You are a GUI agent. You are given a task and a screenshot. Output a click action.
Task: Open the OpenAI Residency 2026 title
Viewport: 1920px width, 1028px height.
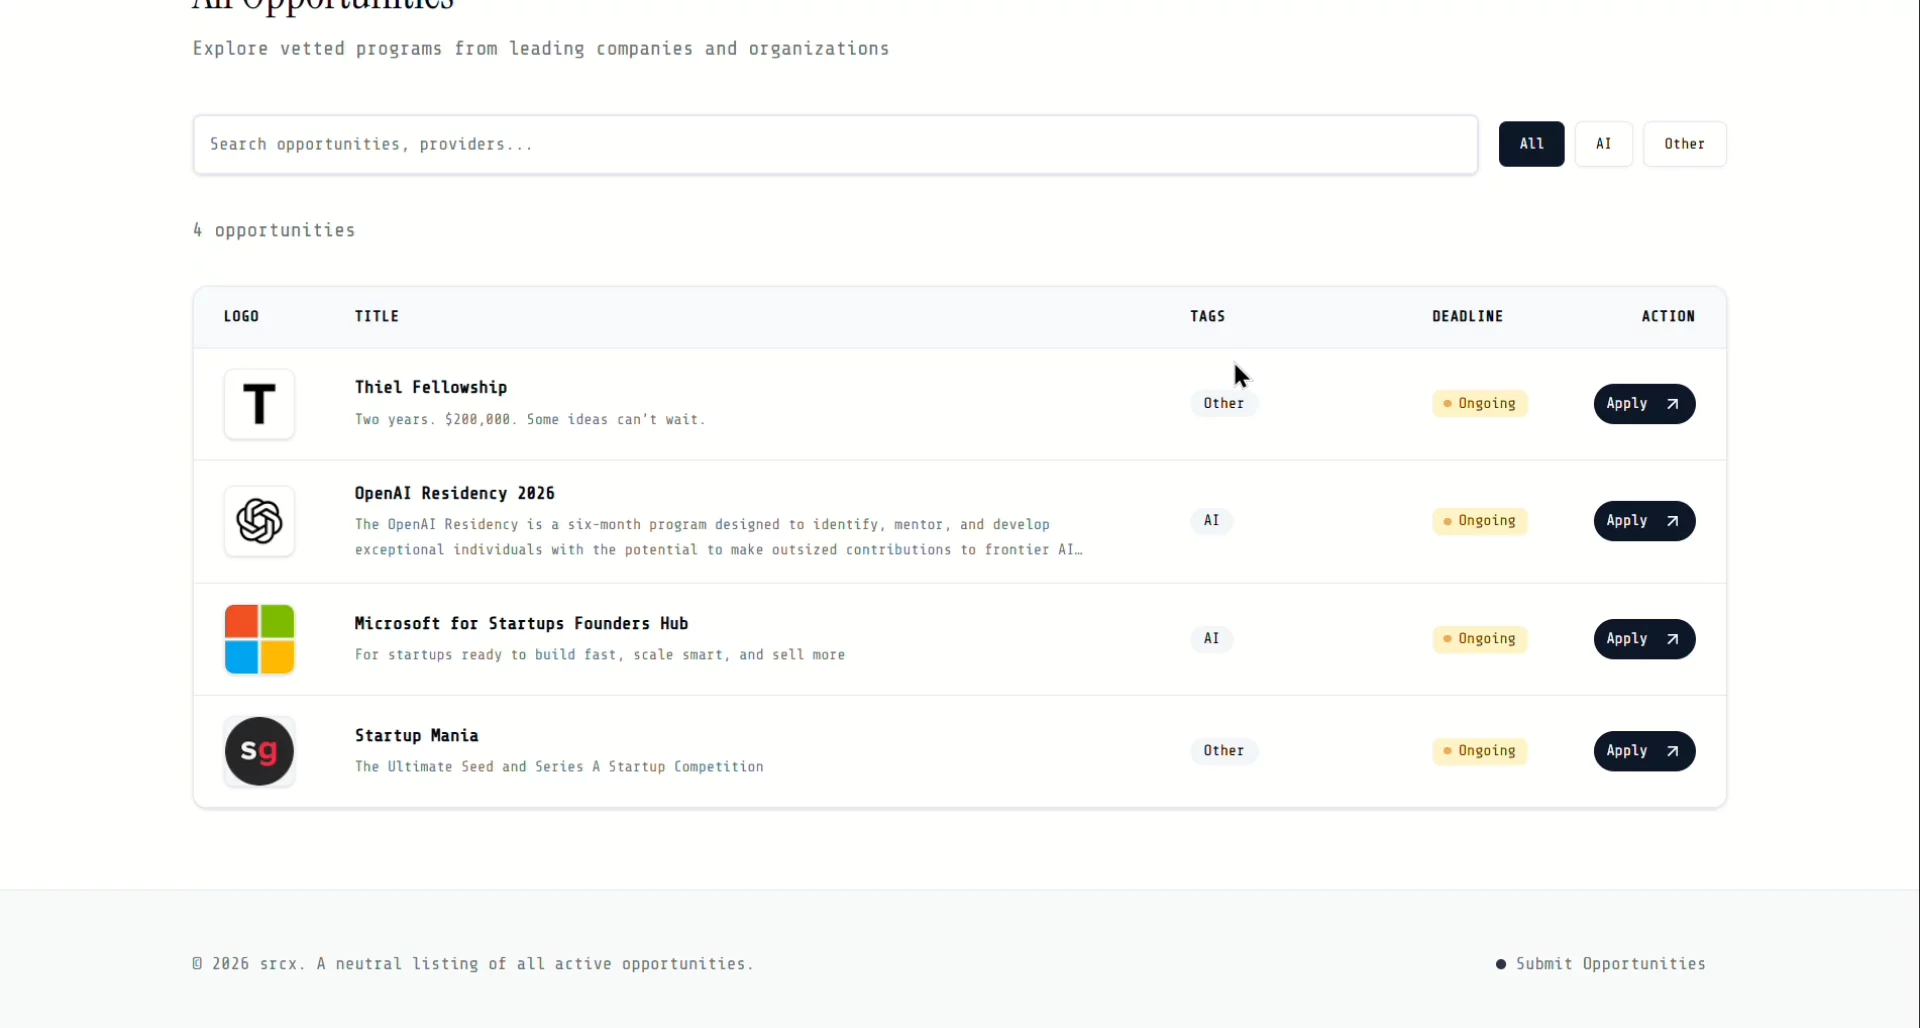click(x=454, y=493)
